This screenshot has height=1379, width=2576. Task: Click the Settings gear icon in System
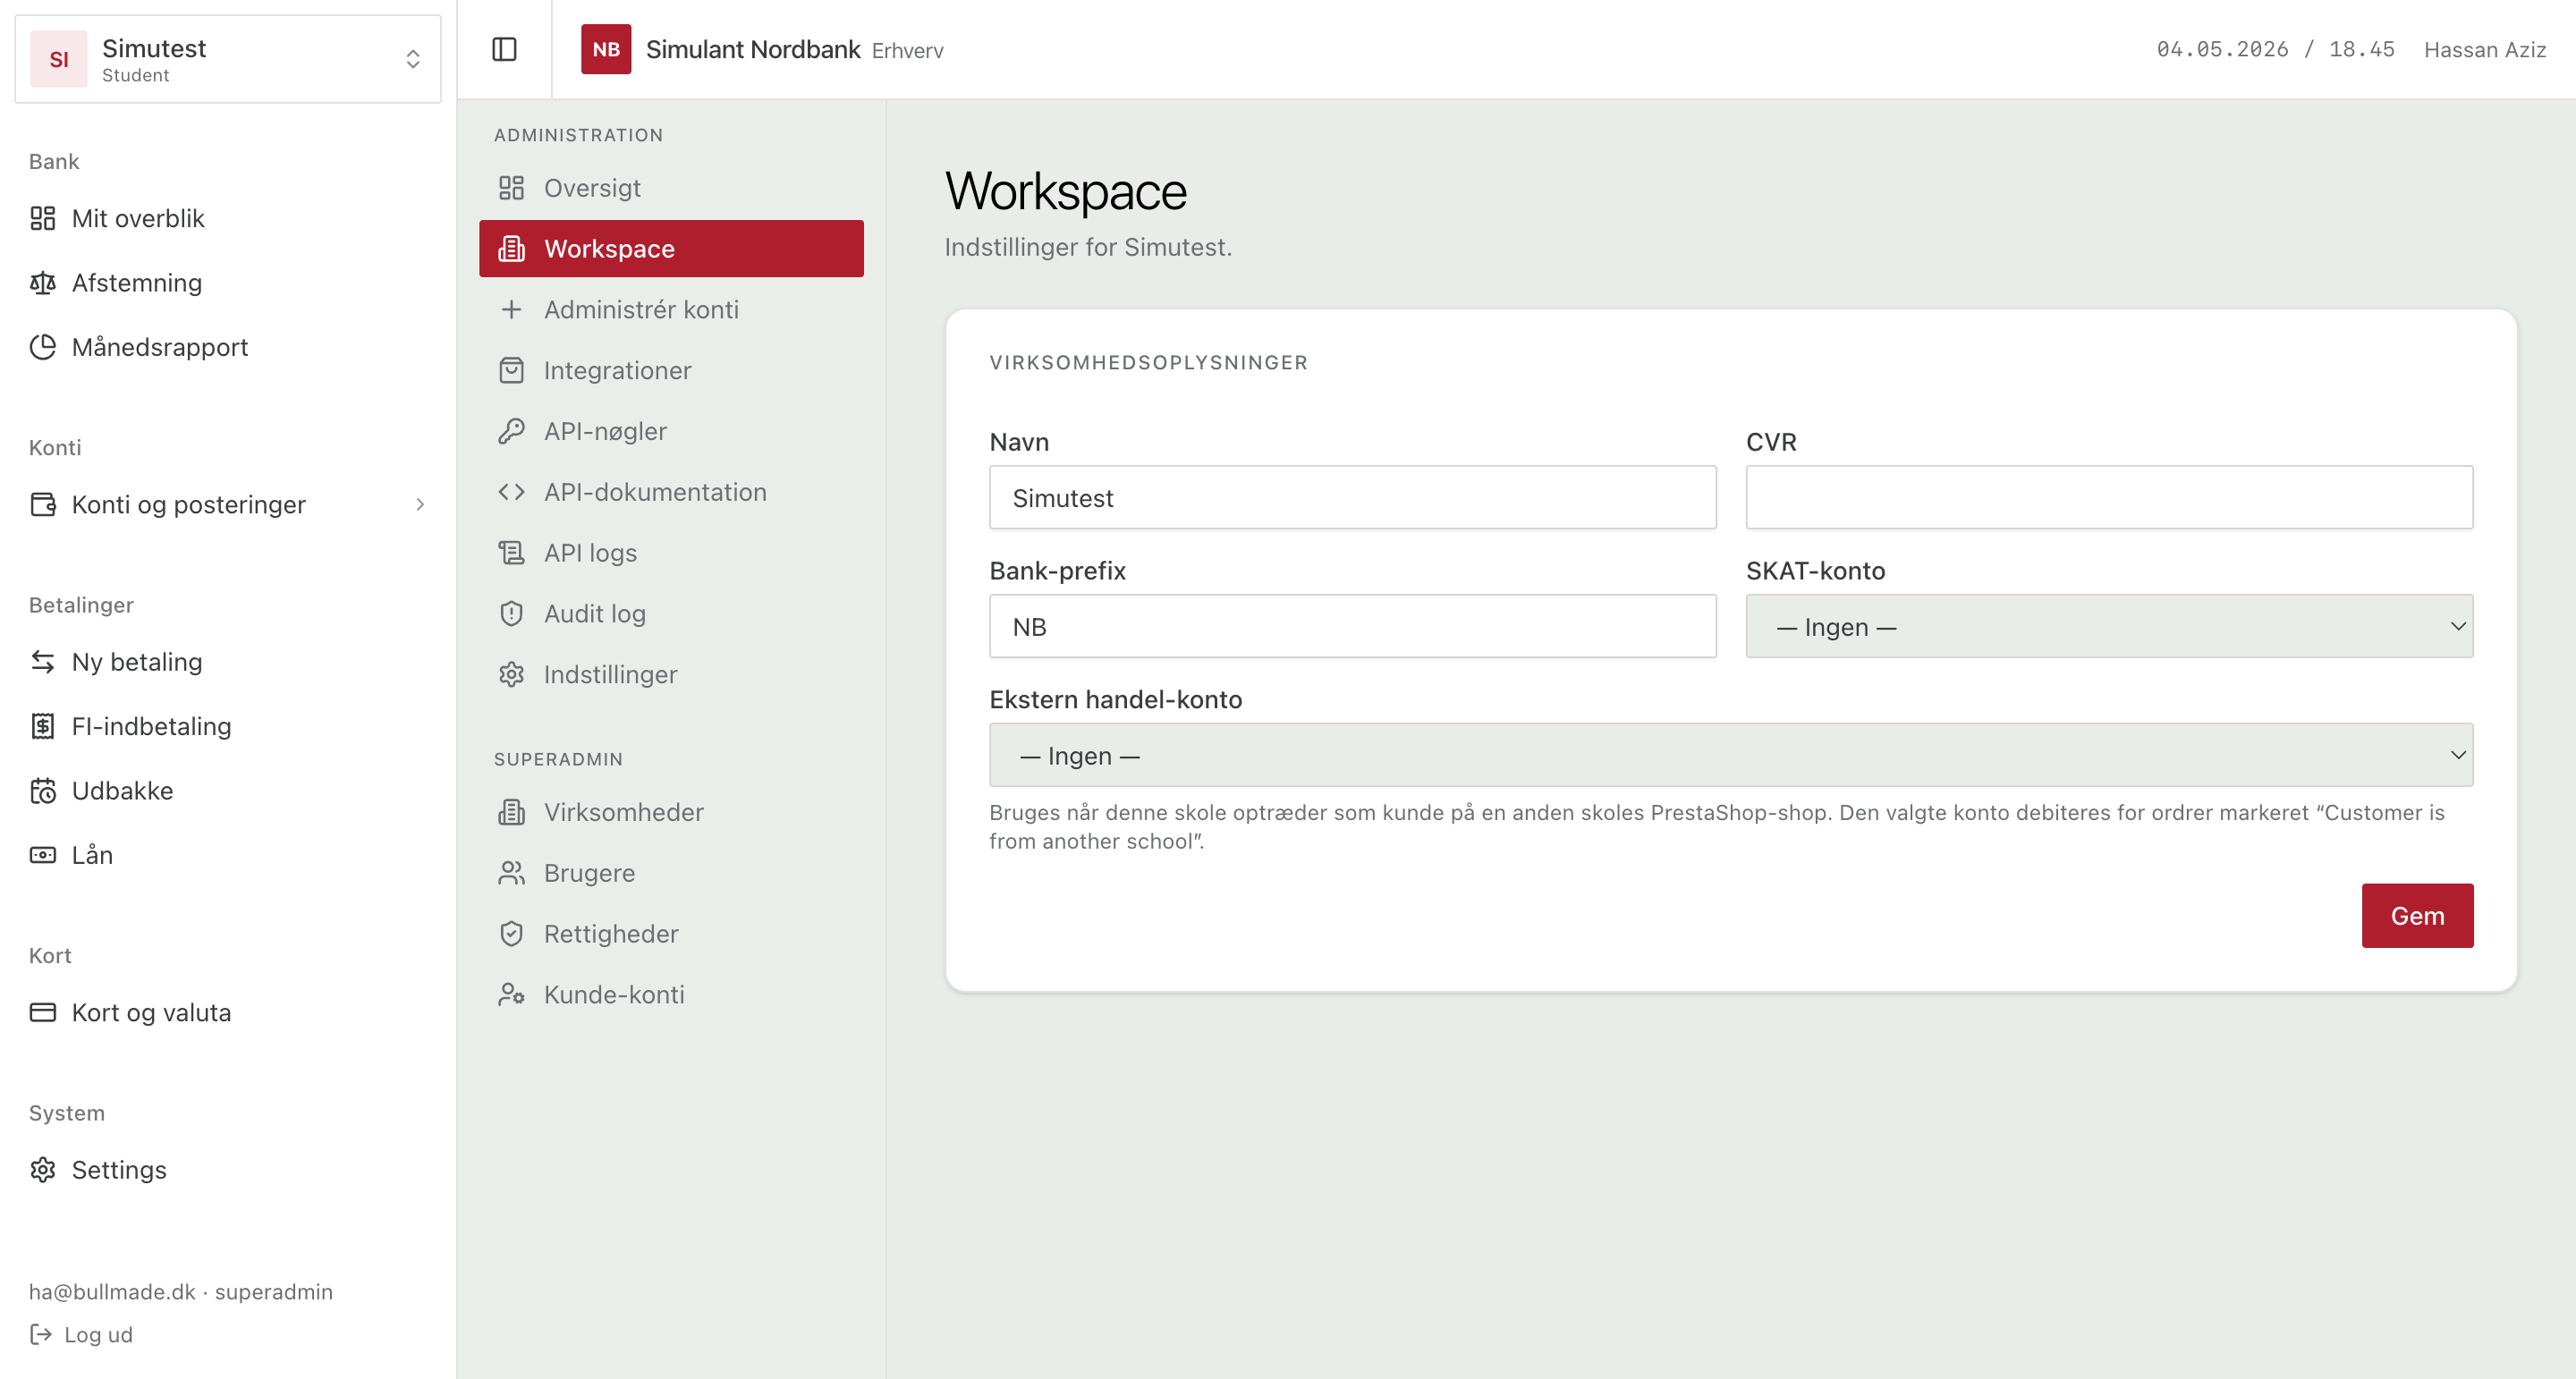tap(42, 1170)
